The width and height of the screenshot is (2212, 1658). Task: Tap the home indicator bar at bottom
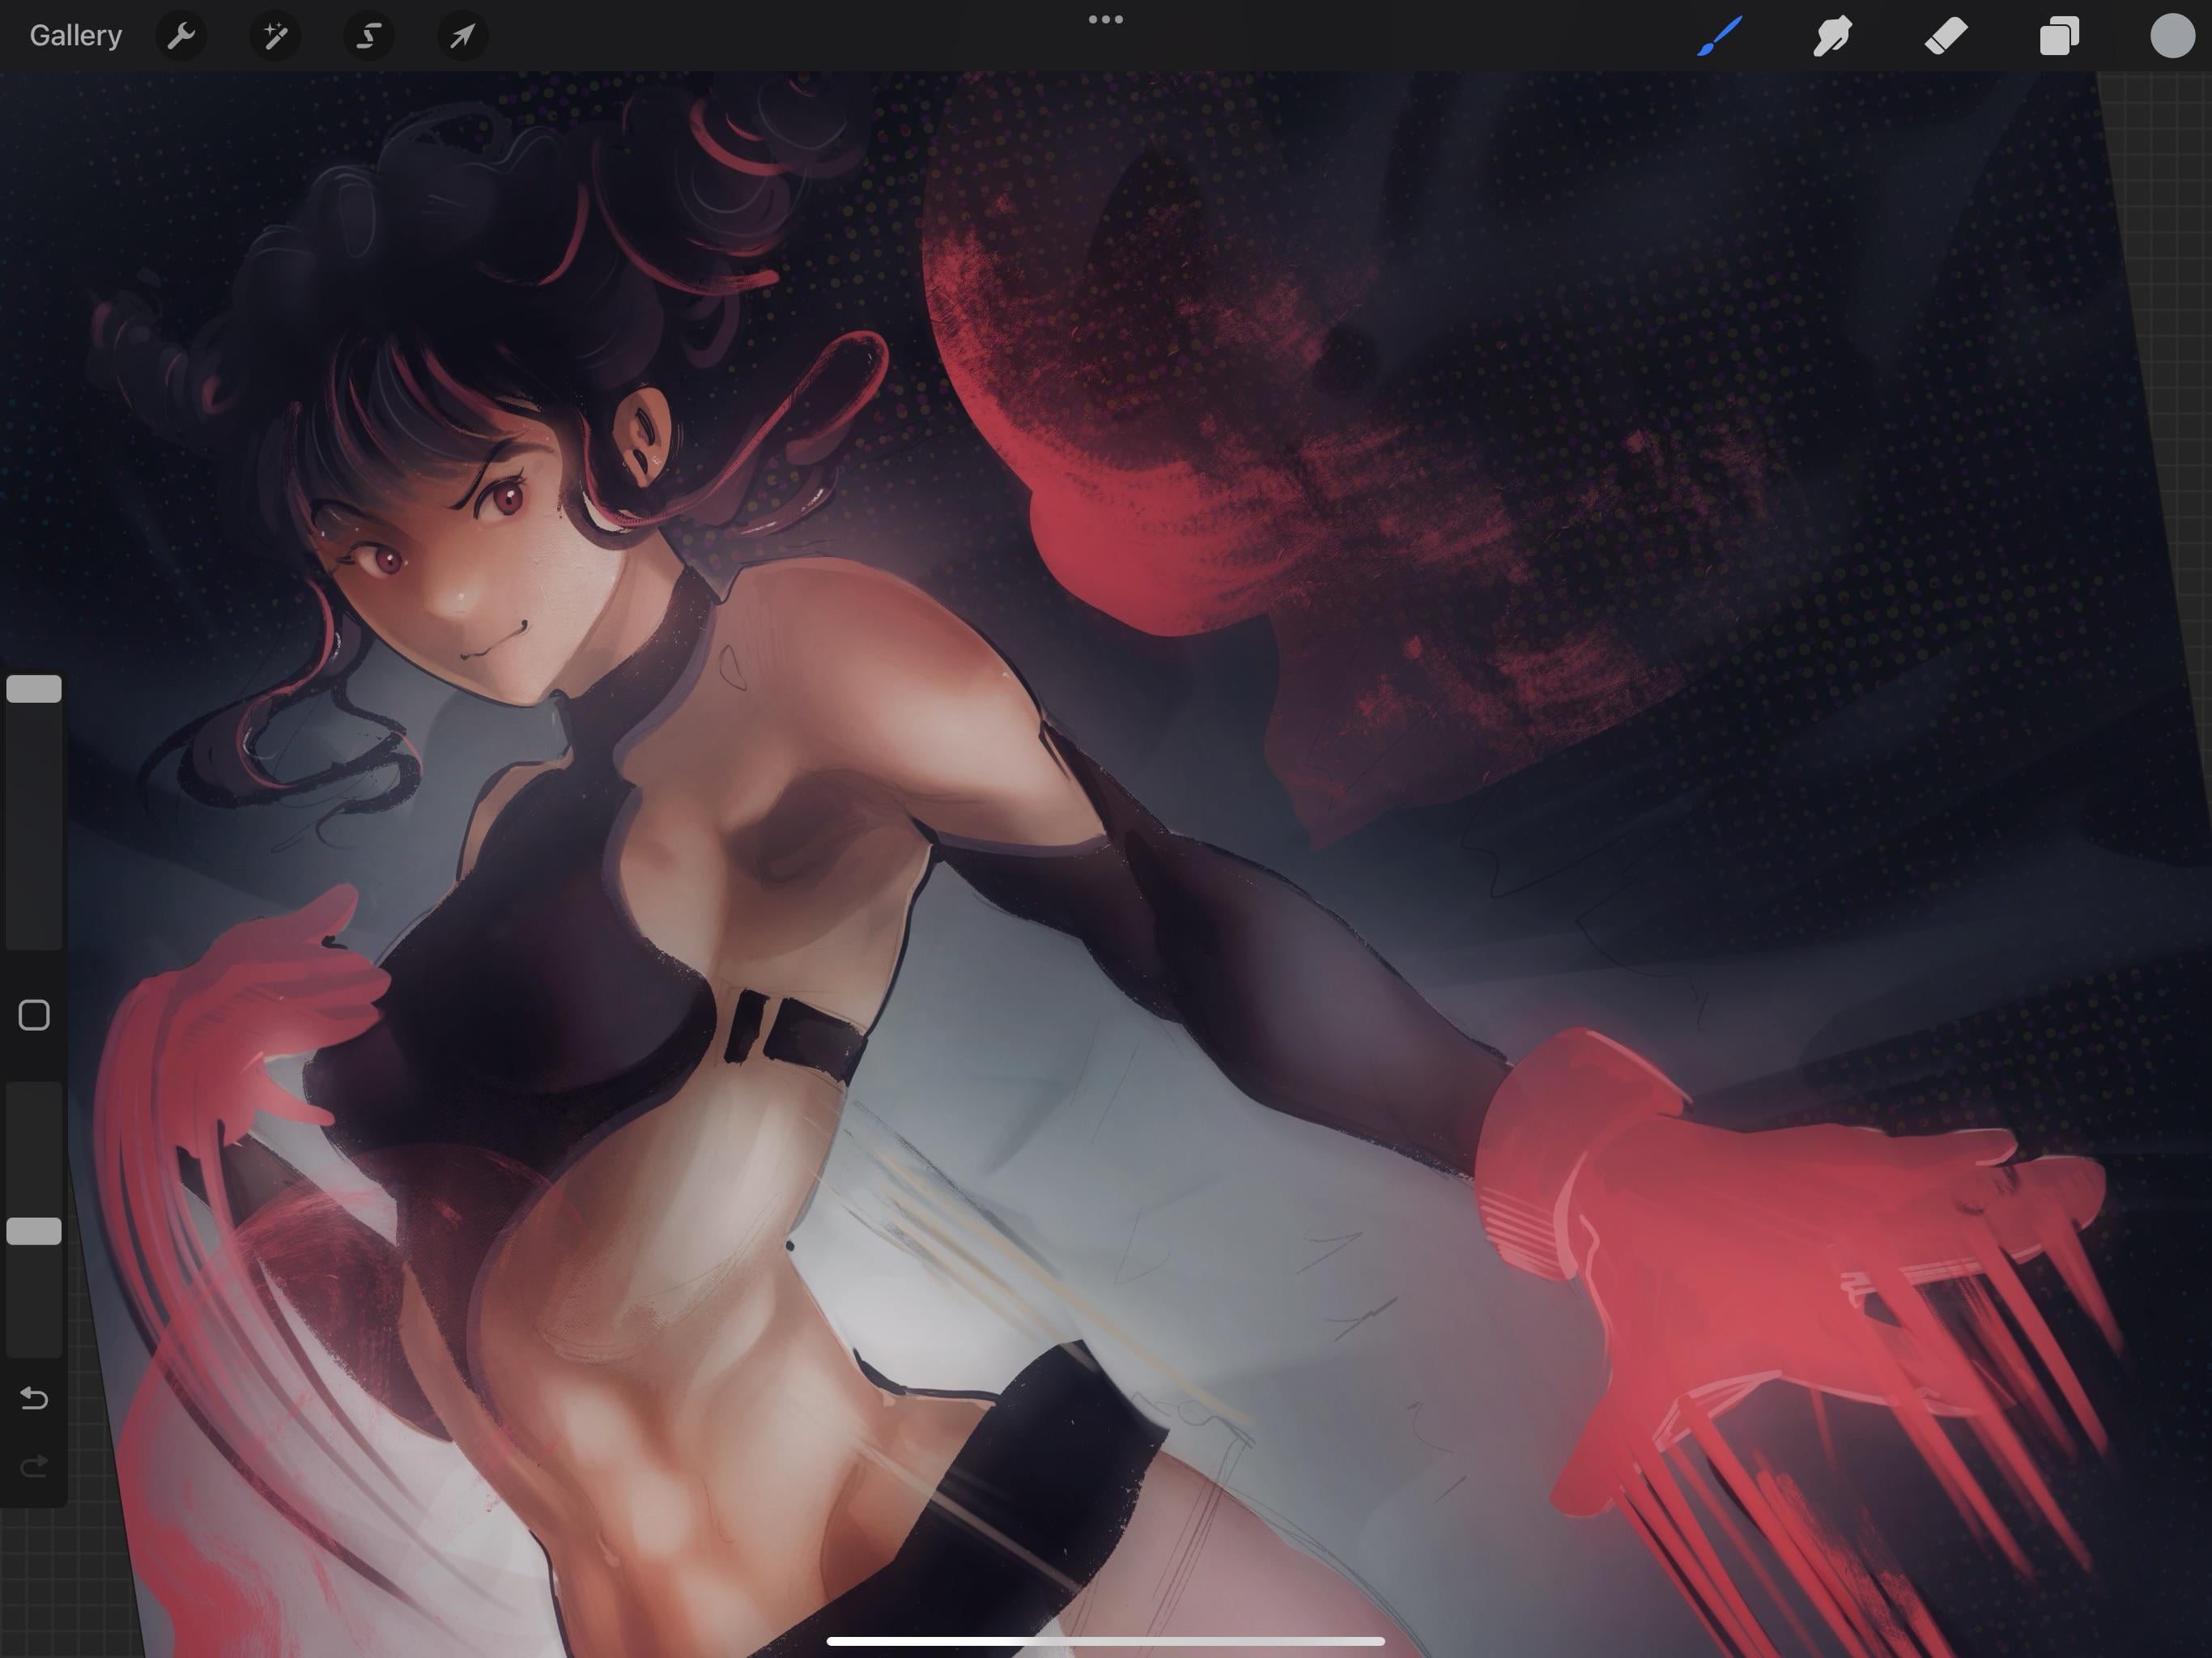[1106, 1641]
